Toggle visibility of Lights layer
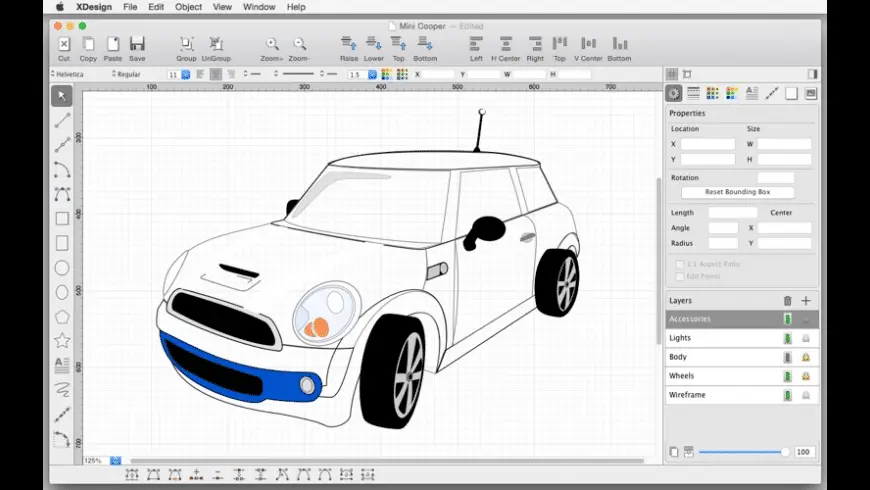 click(x=787, y=338)
